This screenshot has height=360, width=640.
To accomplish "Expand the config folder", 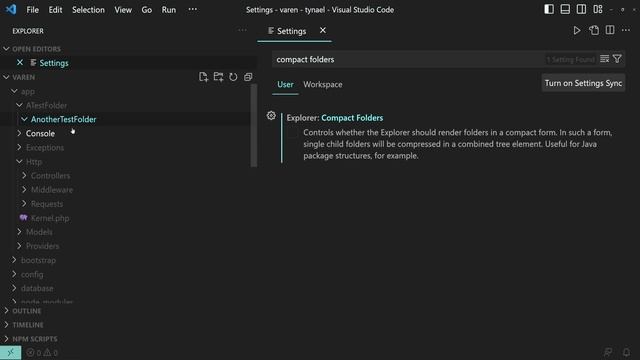I will coord(14,274).
